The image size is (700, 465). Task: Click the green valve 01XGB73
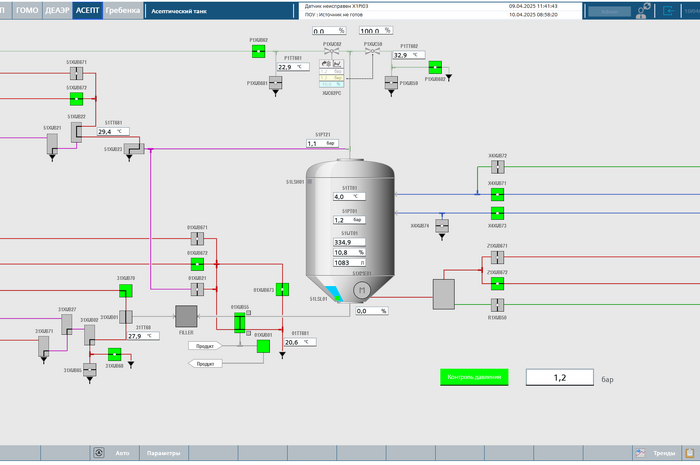pos(284,290)
